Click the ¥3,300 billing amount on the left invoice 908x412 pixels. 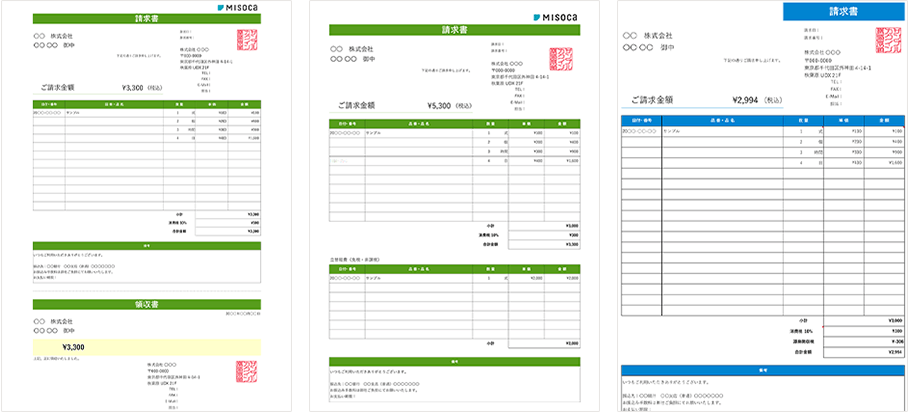coord(134,88)
